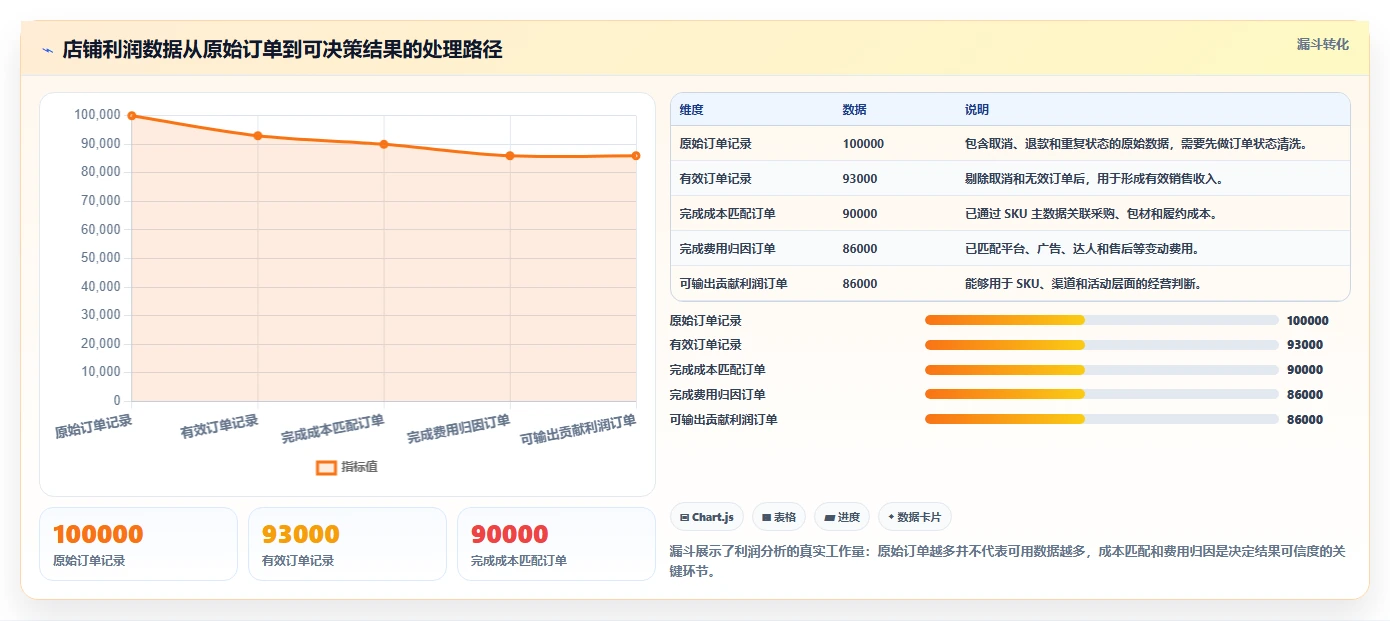This screenshot has height=621, width=1390.
Task: Click the summary paragraph starting with 漏斗展示了
Action: [1007, 561]
